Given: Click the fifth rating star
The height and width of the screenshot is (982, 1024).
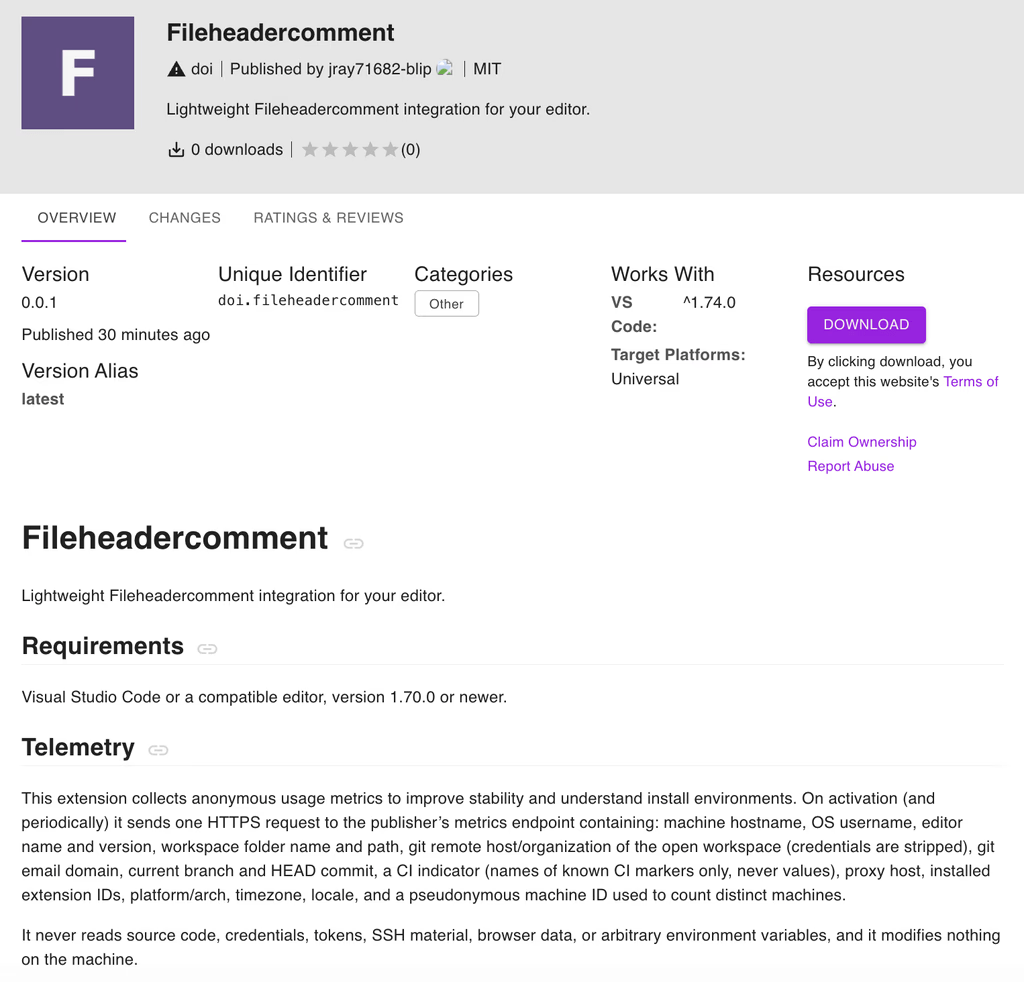Looking at the screenshot, I should click(x=391, y=150).
